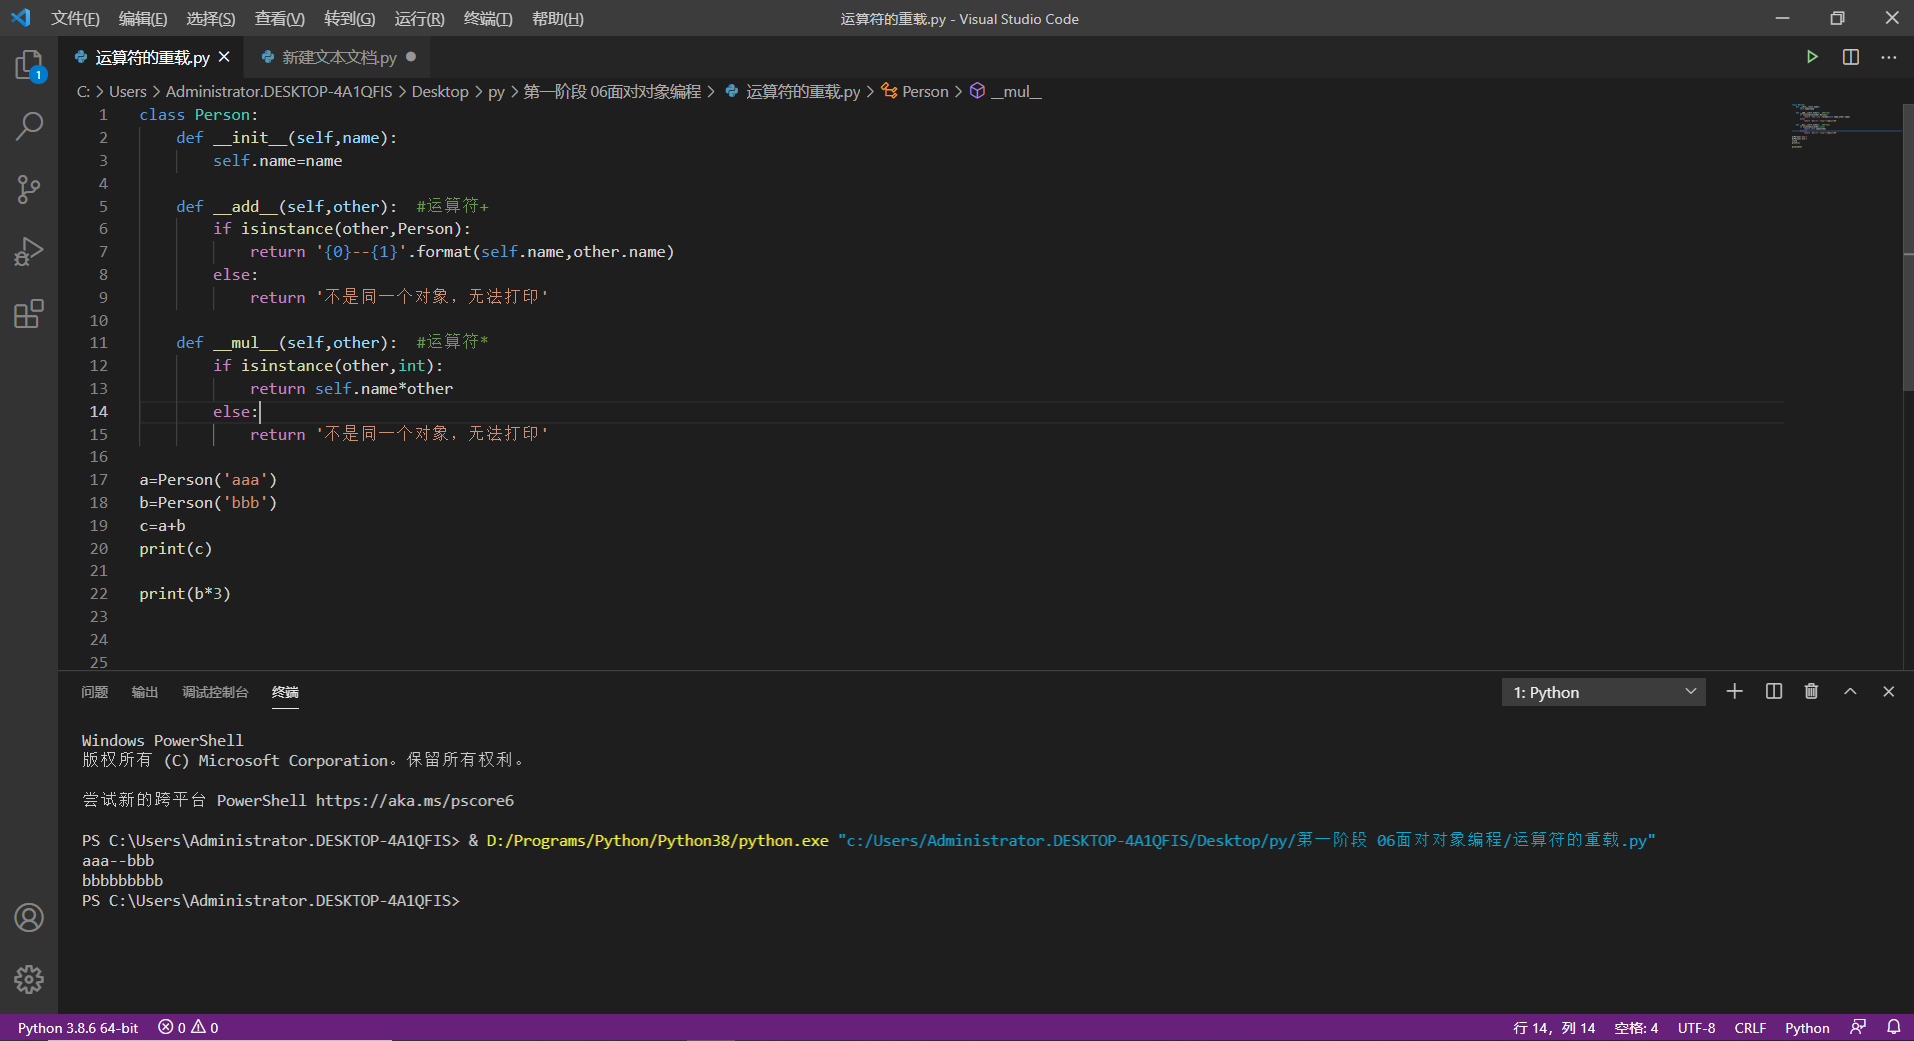This screenshot has width=1914, height=1041.
Task: Open 转到(G) menu
Action: (349, 18)
